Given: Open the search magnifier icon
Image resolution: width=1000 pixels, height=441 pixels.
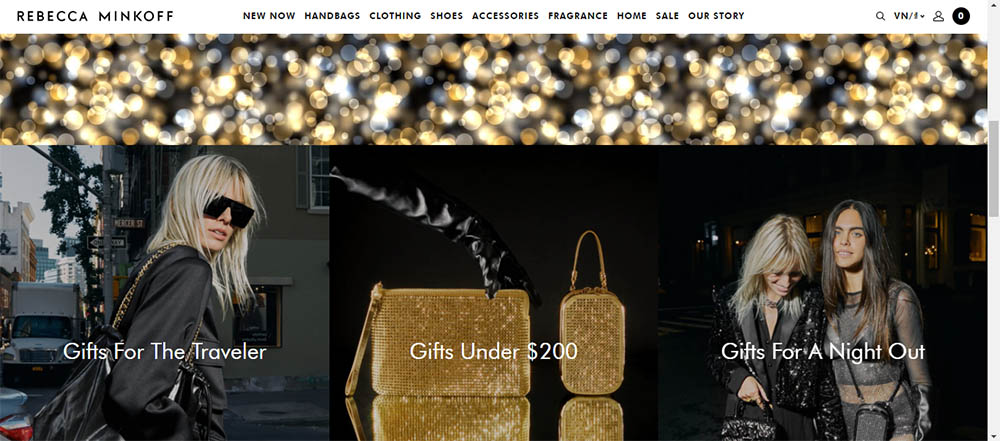Looking at the screenshot, I should [x=880, y=16].
